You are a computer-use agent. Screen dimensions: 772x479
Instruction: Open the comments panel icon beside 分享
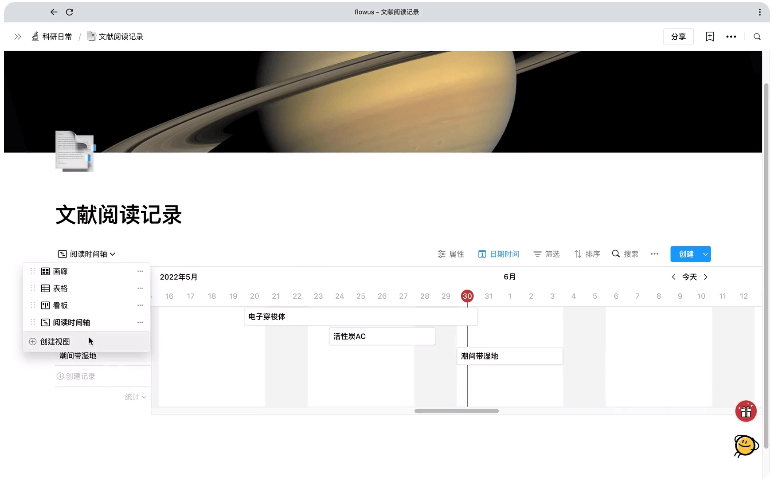tap(709, 36)
